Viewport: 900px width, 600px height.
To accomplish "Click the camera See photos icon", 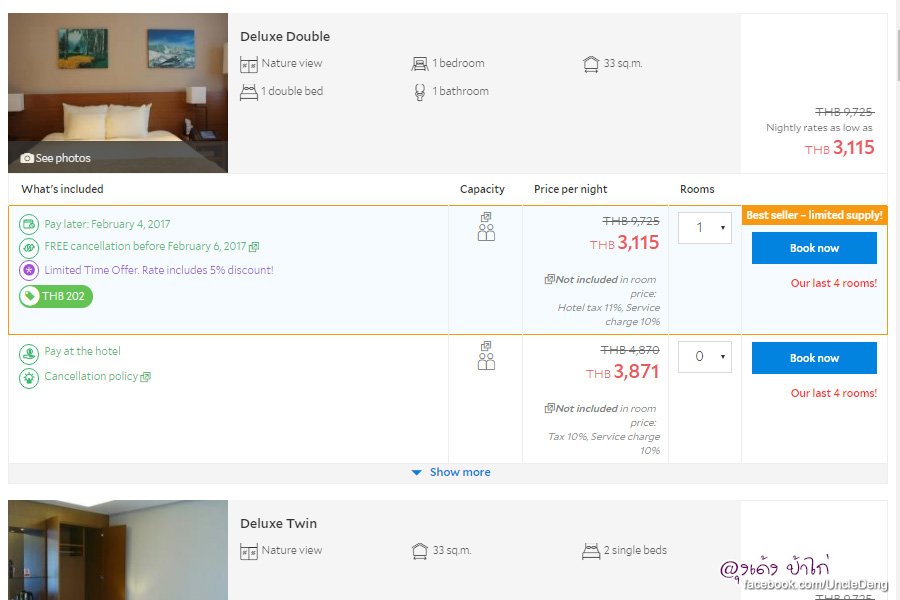I will [x=27, y=158].
